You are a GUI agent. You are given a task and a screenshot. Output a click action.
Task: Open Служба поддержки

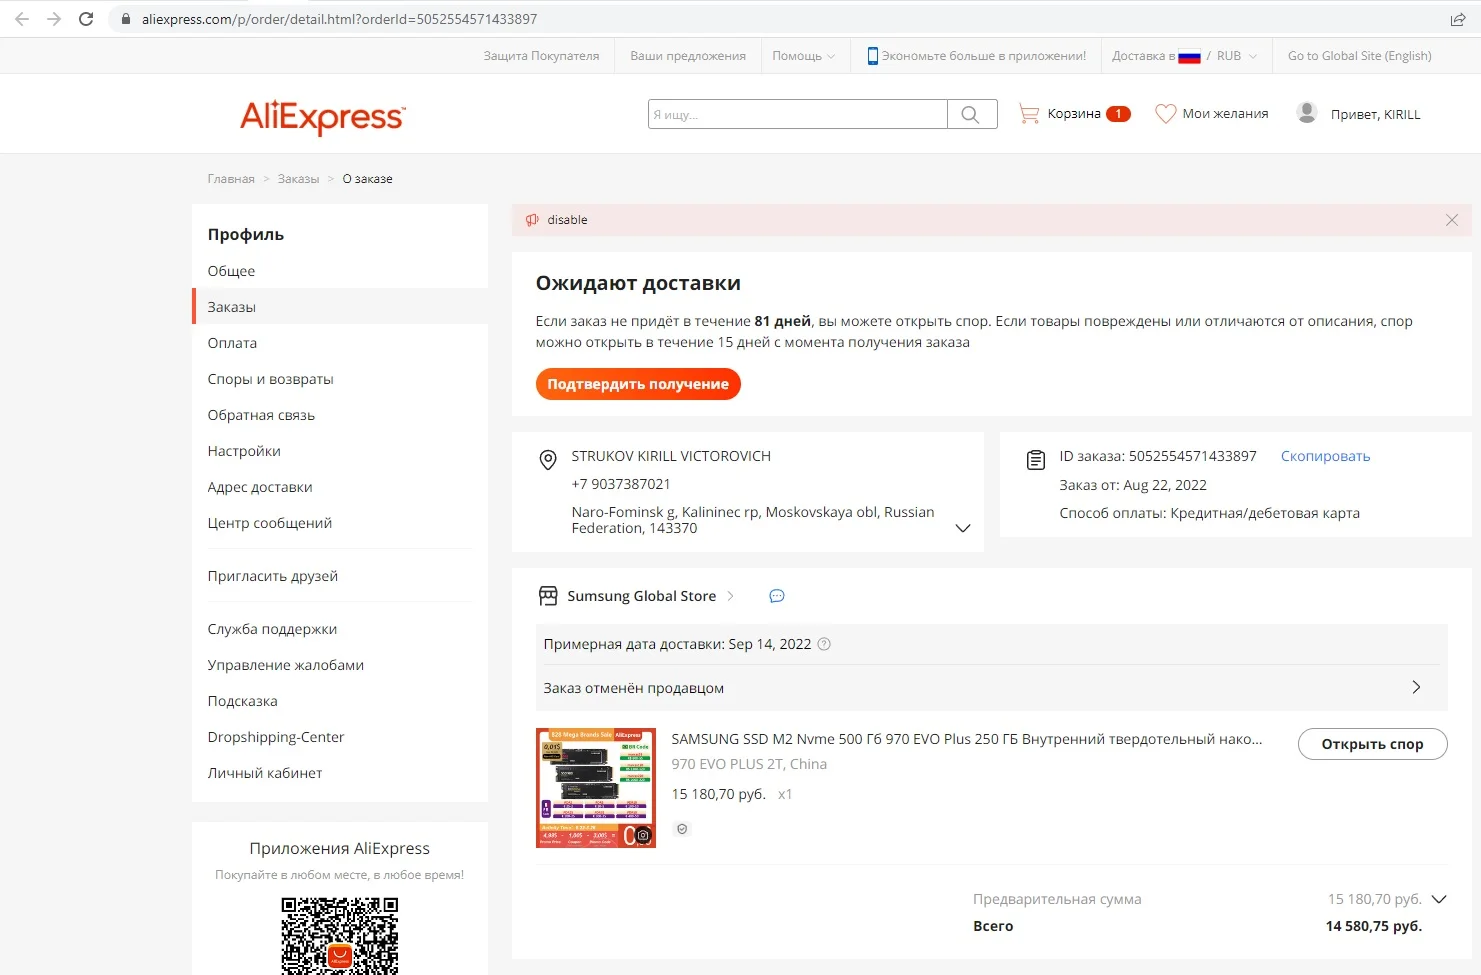tap(272, 629)
